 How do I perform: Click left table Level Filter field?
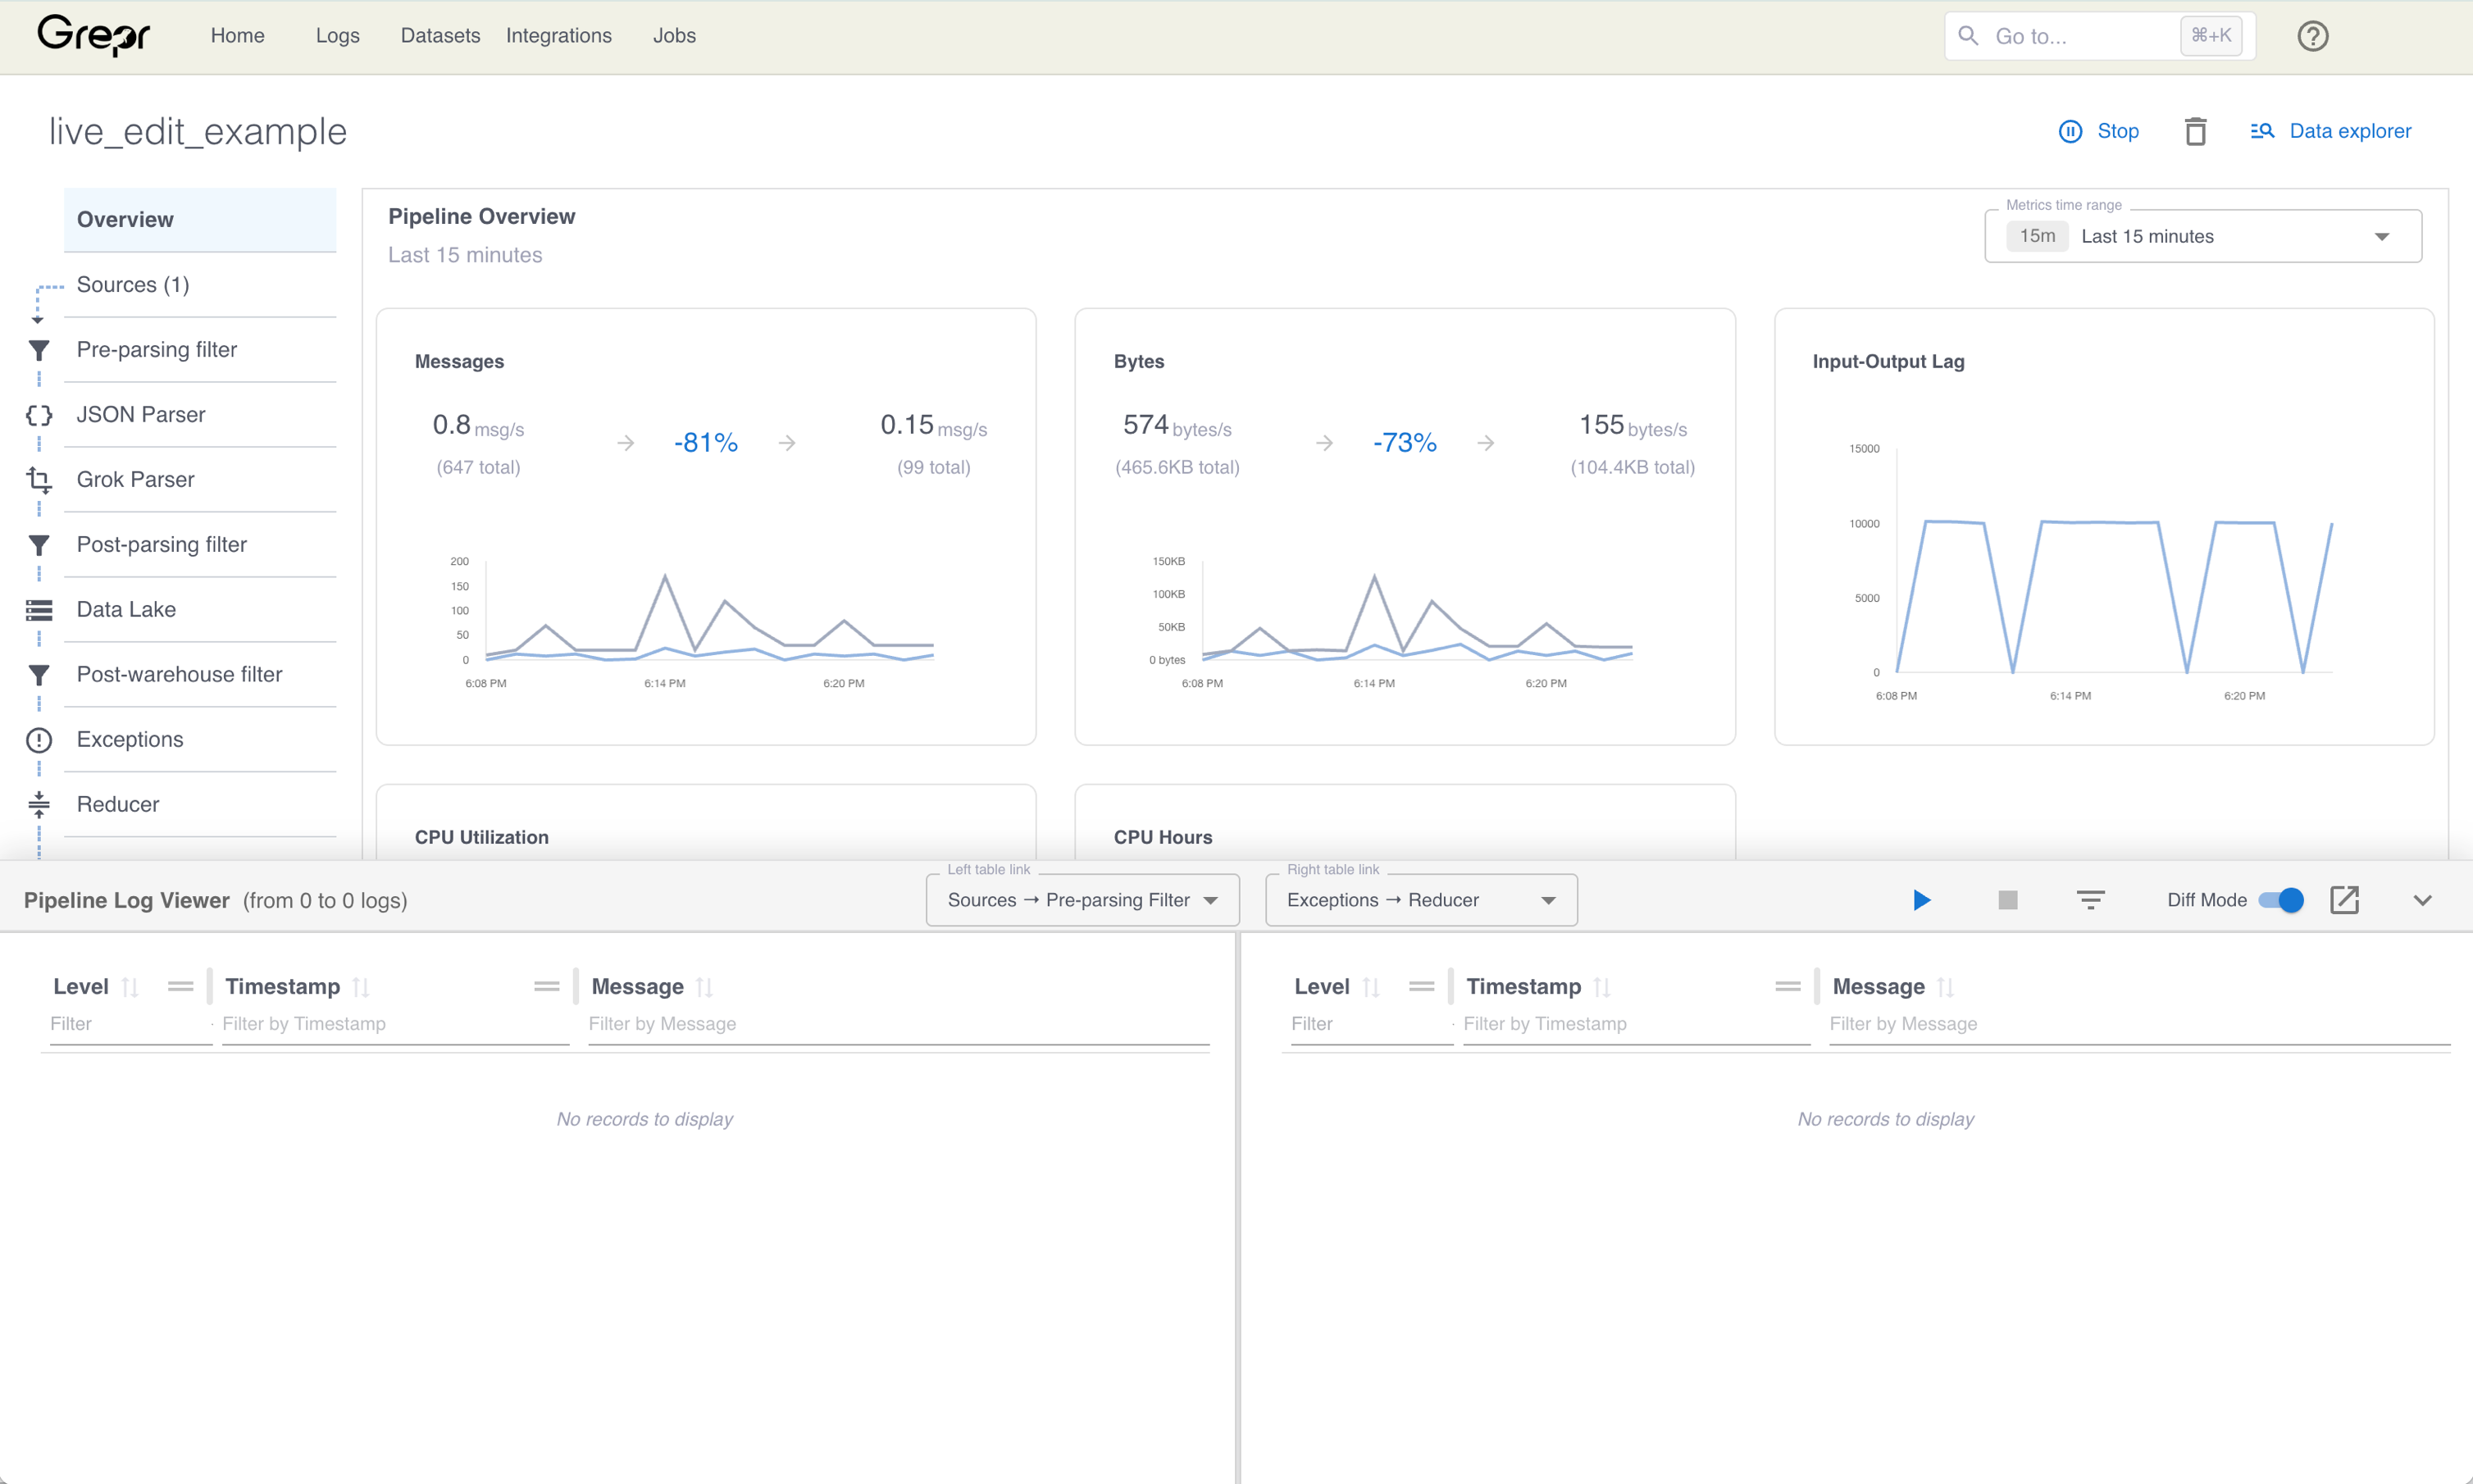[x=130, y=1025]
